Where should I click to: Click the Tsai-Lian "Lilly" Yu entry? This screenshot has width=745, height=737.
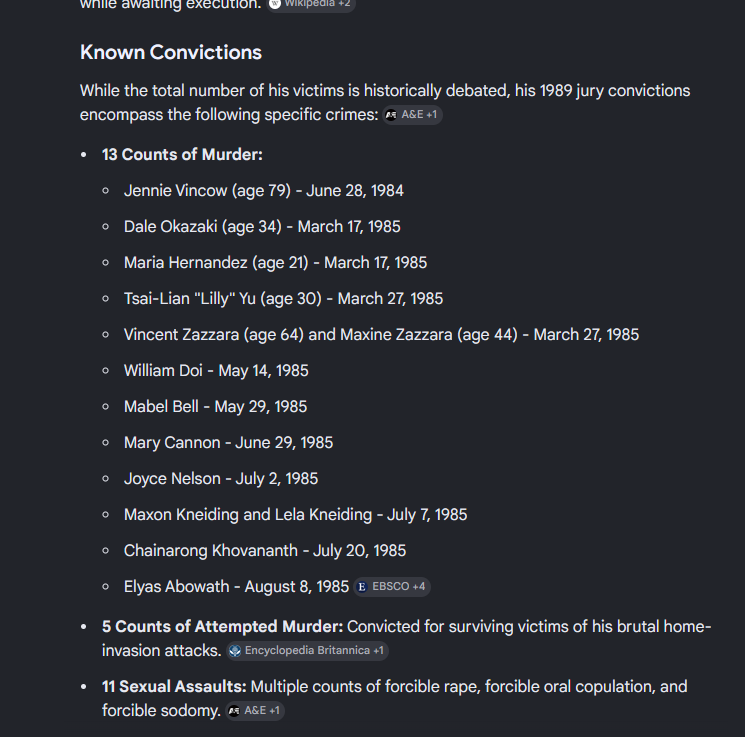click(x=284, y=298)
